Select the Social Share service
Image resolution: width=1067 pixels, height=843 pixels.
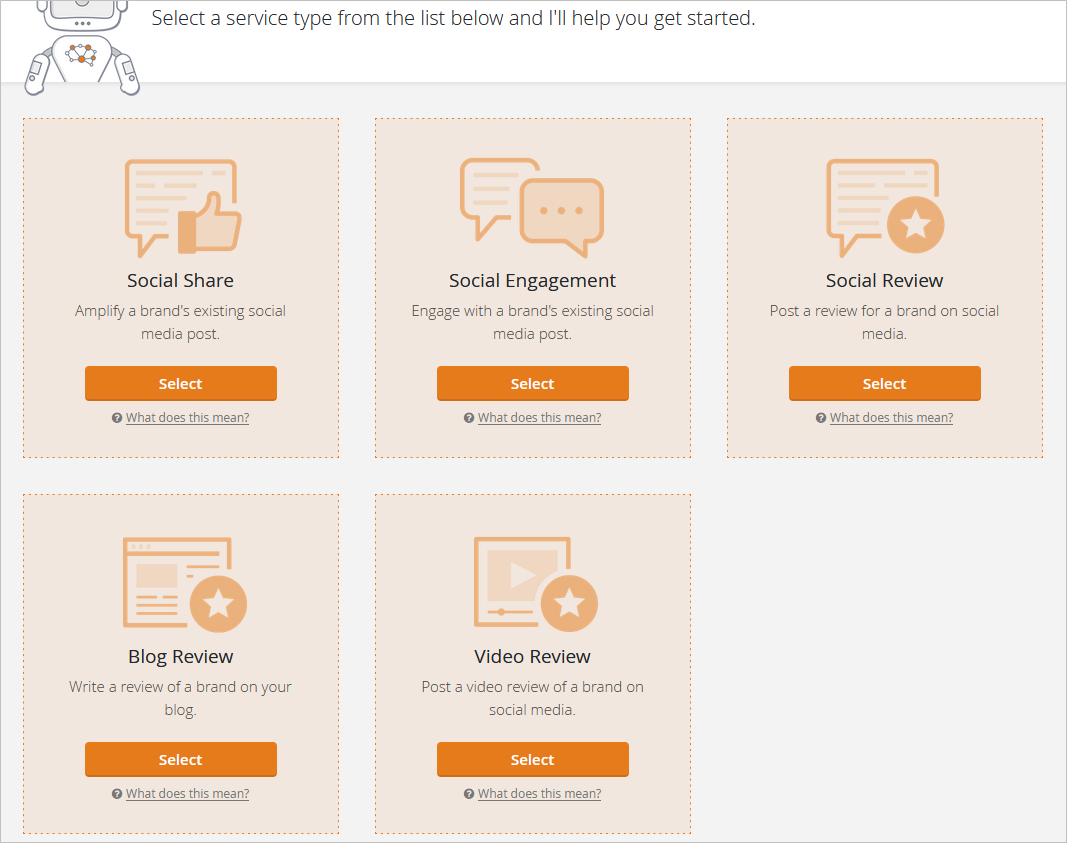coord(181,384)
